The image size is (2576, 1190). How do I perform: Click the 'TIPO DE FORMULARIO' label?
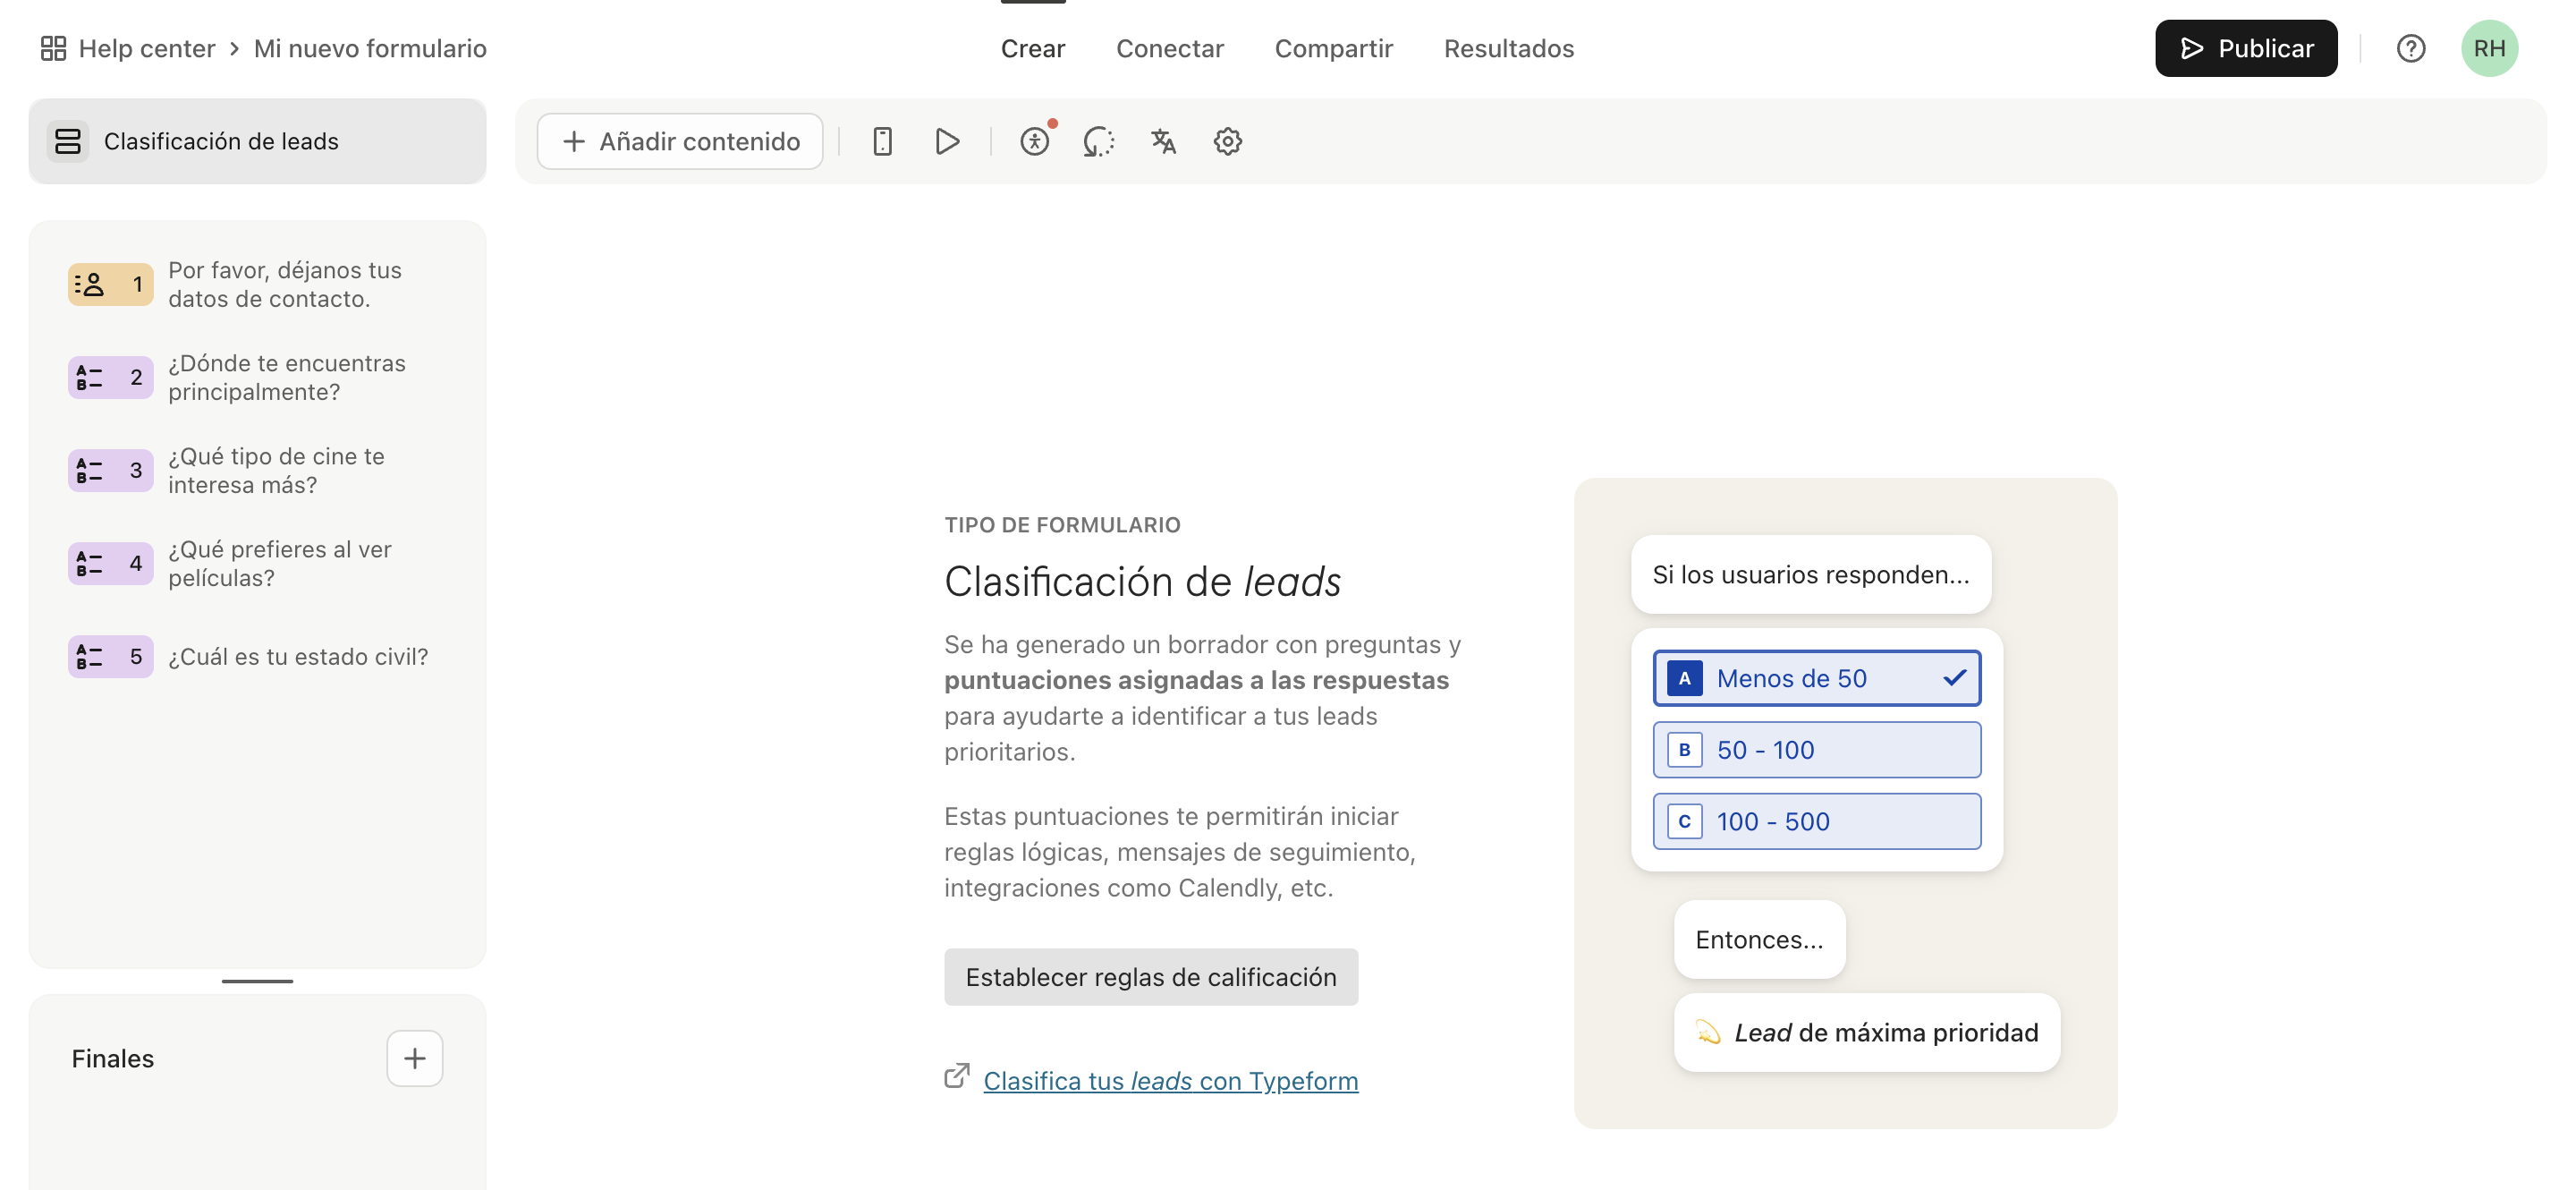[1062, 524]
